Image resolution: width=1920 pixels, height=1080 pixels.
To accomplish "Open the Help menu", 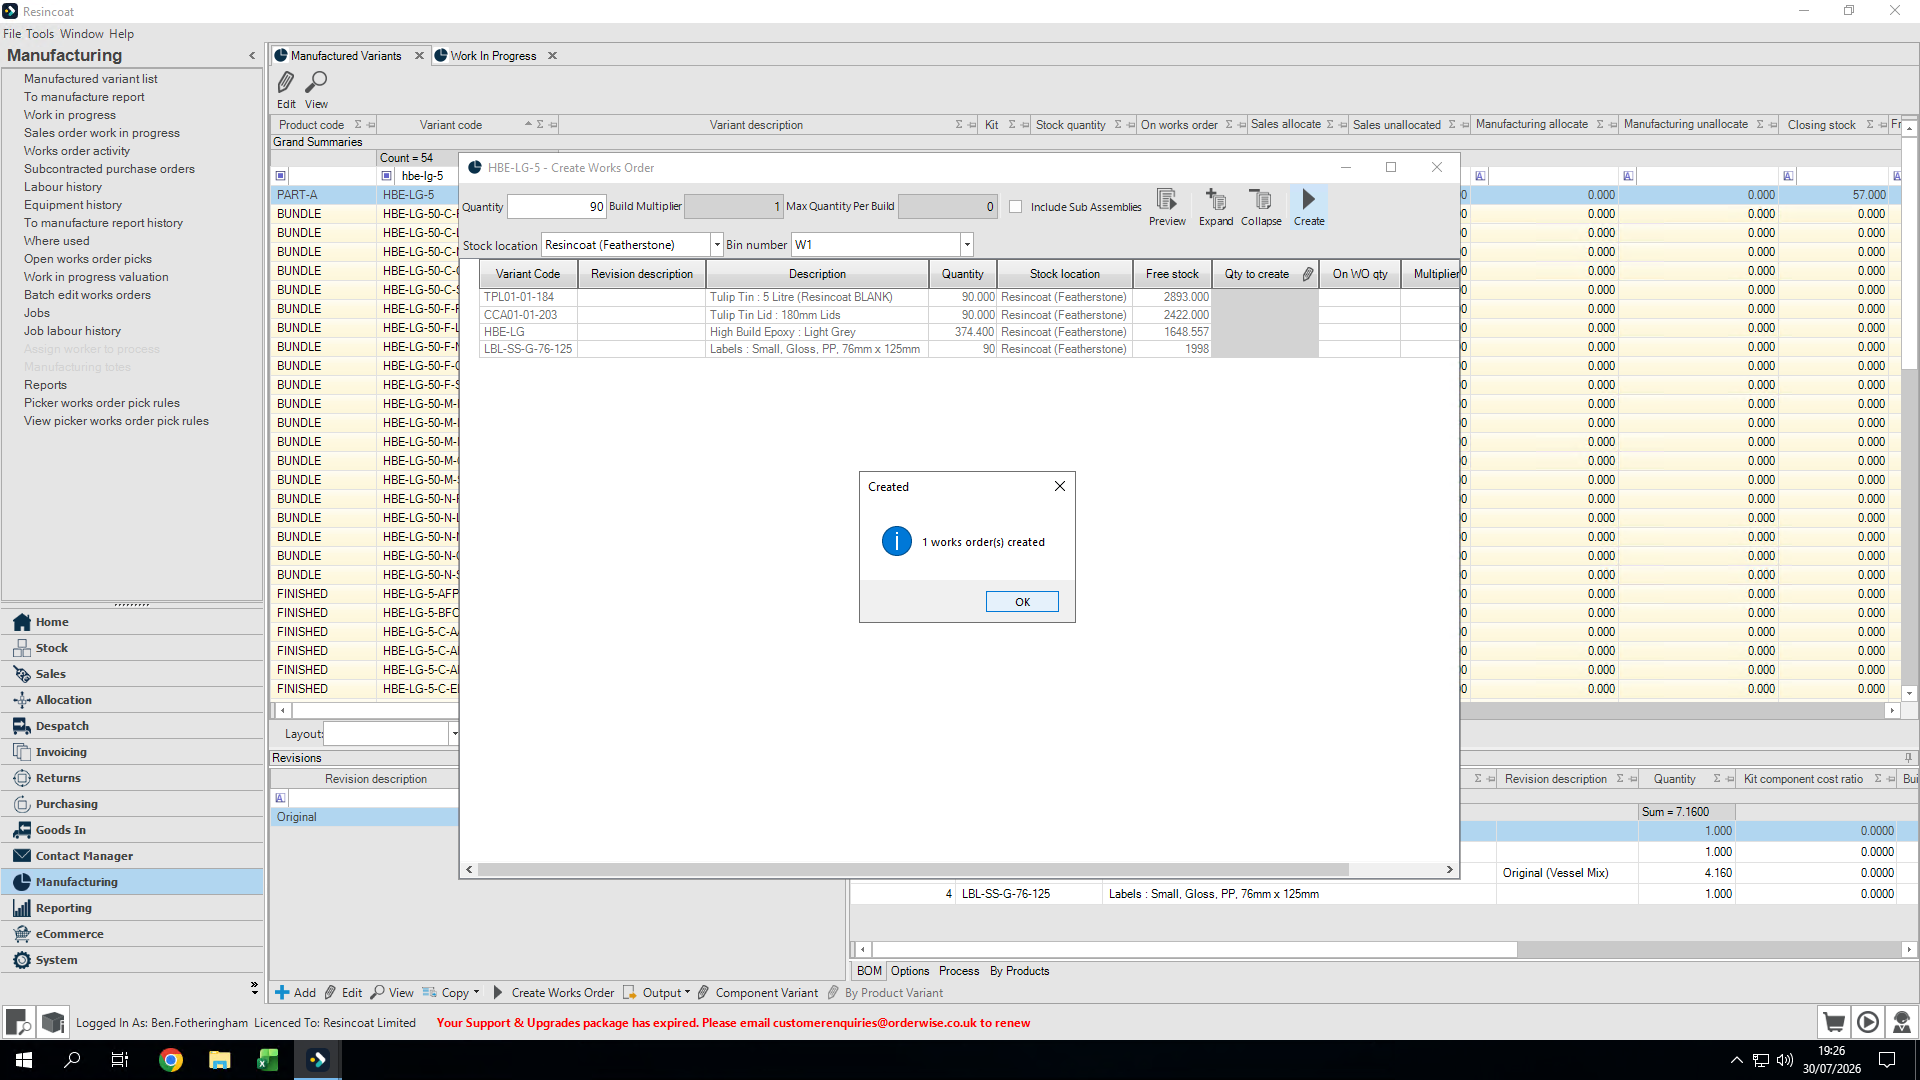I will (121, 34).
